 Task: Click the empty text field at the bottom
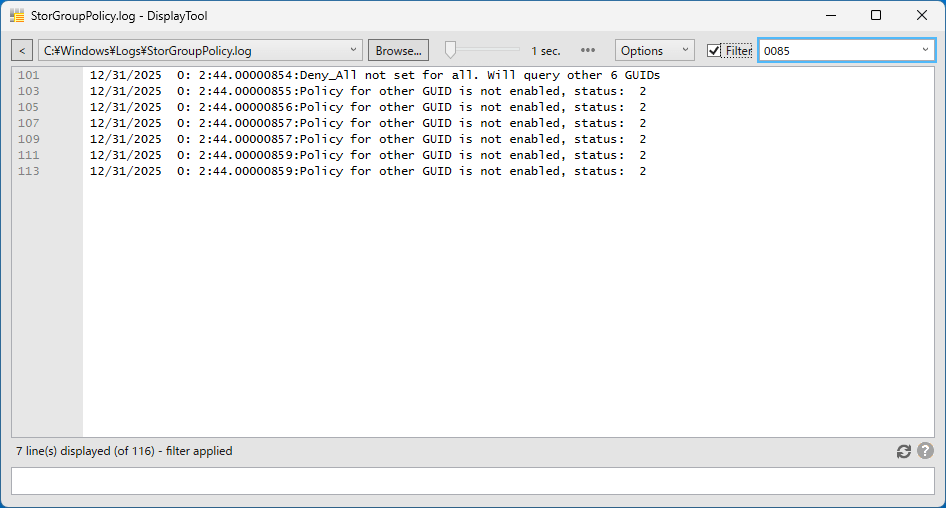pos(472,481)
